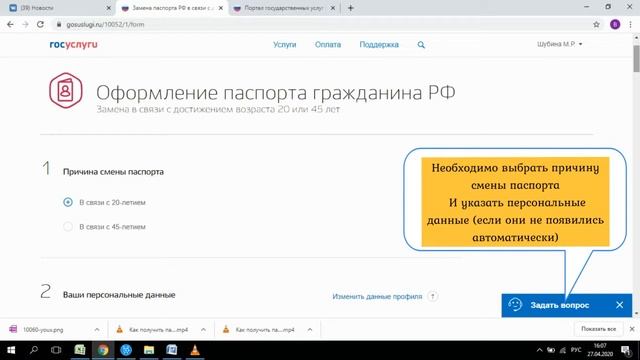Screen dimensions: 640x360
Task: Click the passport service hexagon icon
Action: coord(66,90)
